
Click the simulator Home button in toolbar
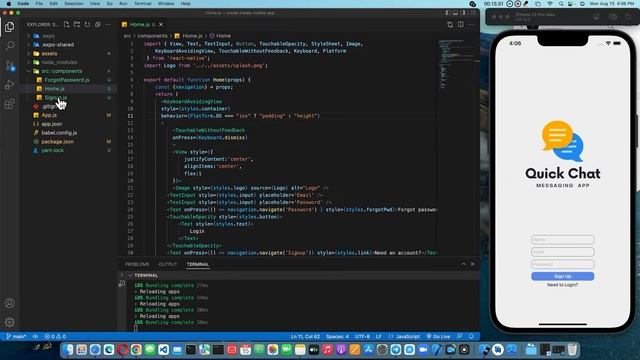click(x=596, y=17)
